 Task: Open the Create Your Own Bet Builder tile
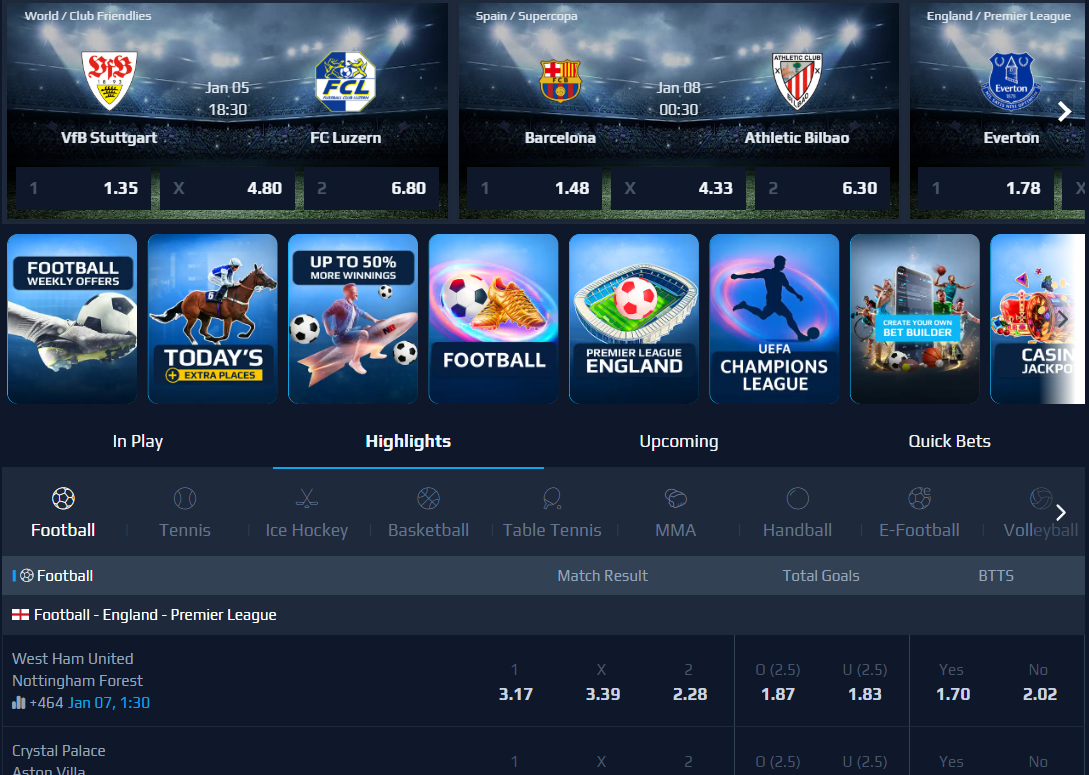tap(915, 319)
